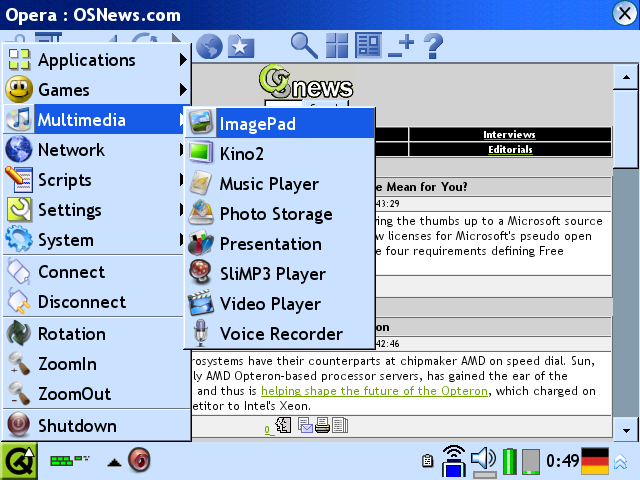Expand the Applications submenu arrow
The height and width of the screenshot is (480, 640).
[183, 60]
